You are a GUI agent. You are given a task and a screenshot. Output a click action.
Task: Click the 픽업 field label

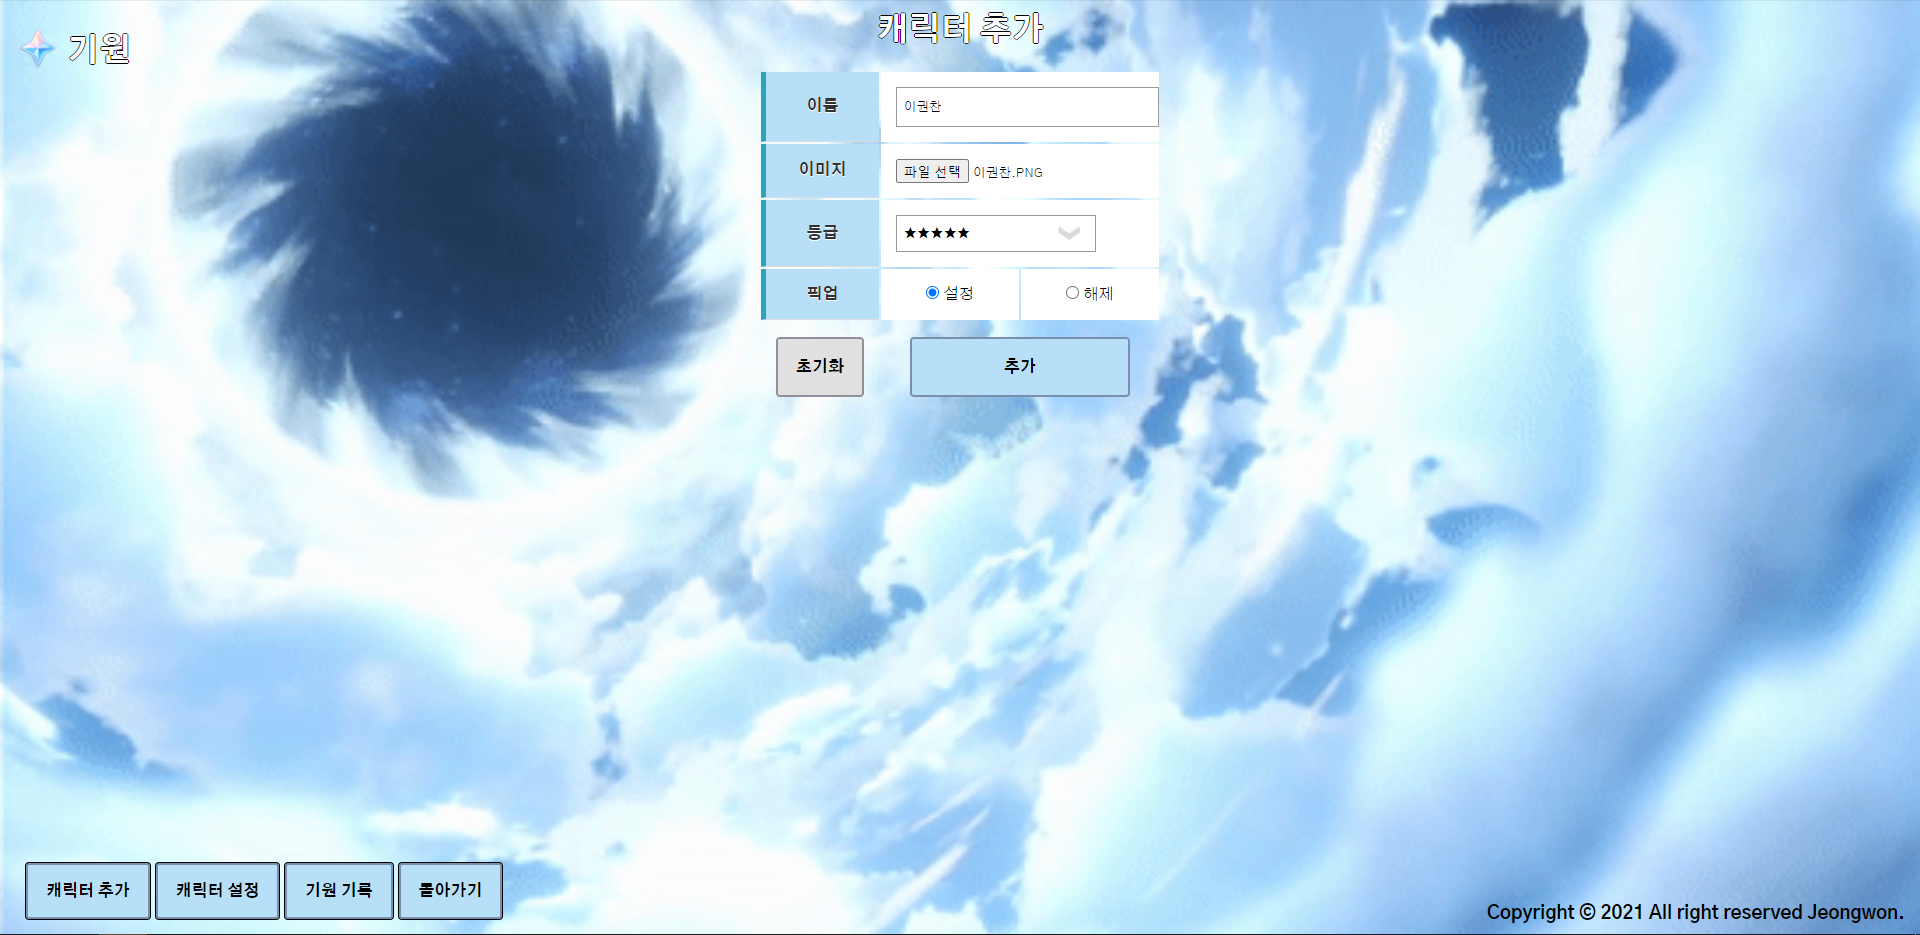(822, 293)
